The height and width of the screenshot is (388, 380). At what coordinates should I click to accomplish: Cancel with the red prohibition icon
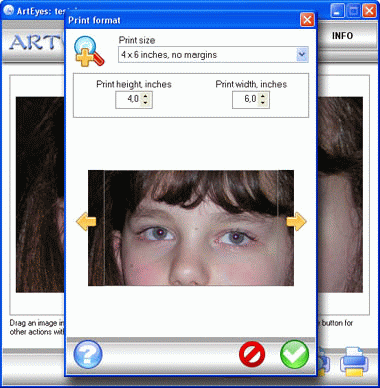coord(252,354)
